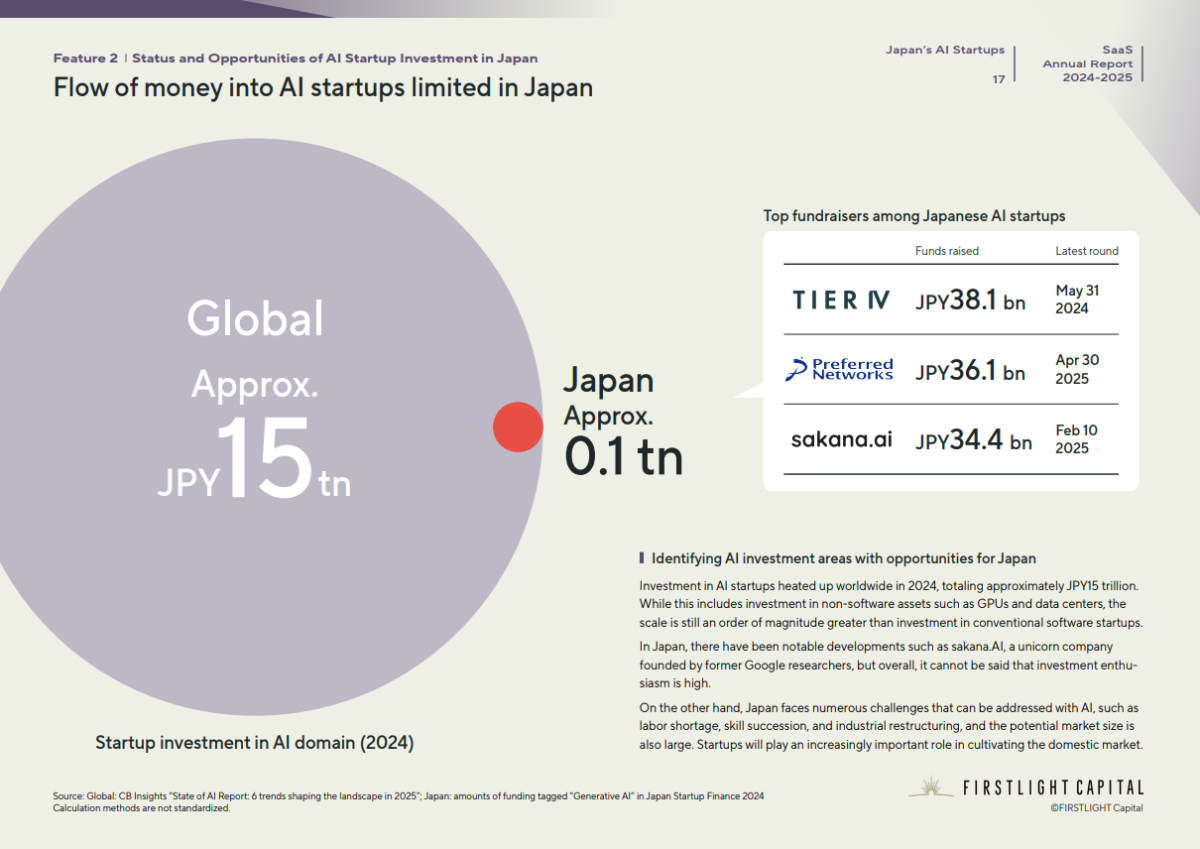The image size is (1200, 849).
Task: Click the slide title about money flow
Action: pyautogui.click(x=323, y=88)
